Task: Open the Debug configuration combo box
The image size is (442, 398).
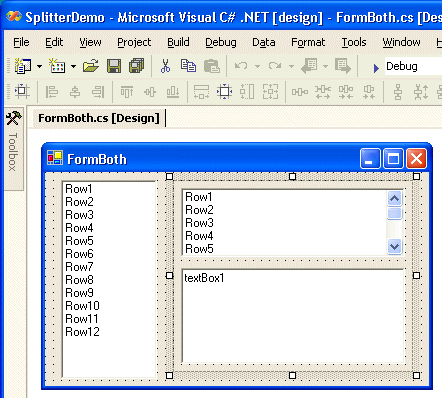Action: click(x=413, y=66)
